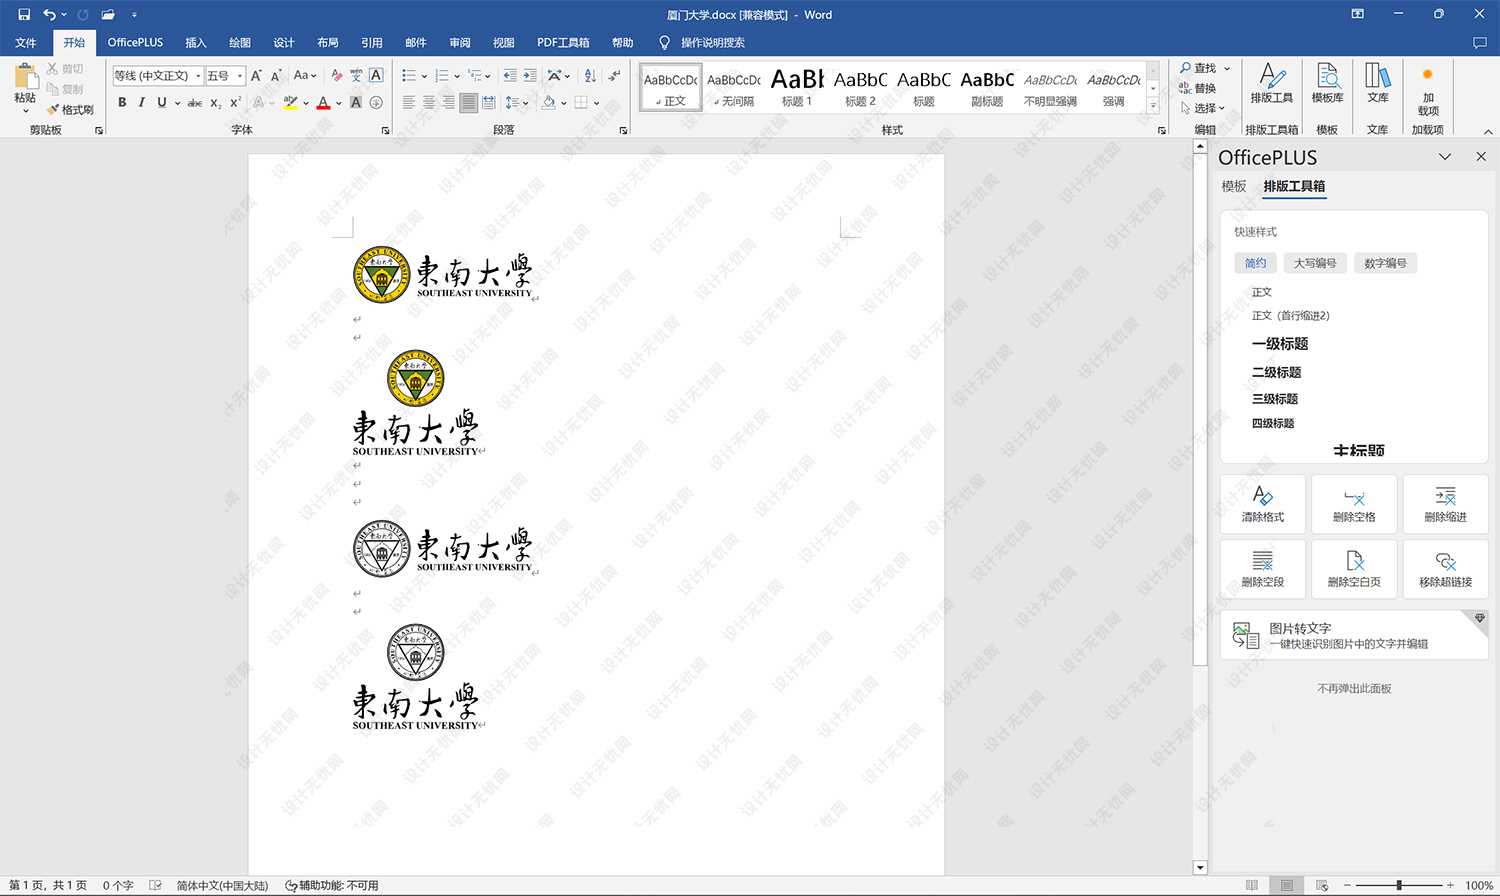The width and height of the screenshot is (1500, 896).
Task: Switch to the 审阅 tab
Action: [460, 43]
